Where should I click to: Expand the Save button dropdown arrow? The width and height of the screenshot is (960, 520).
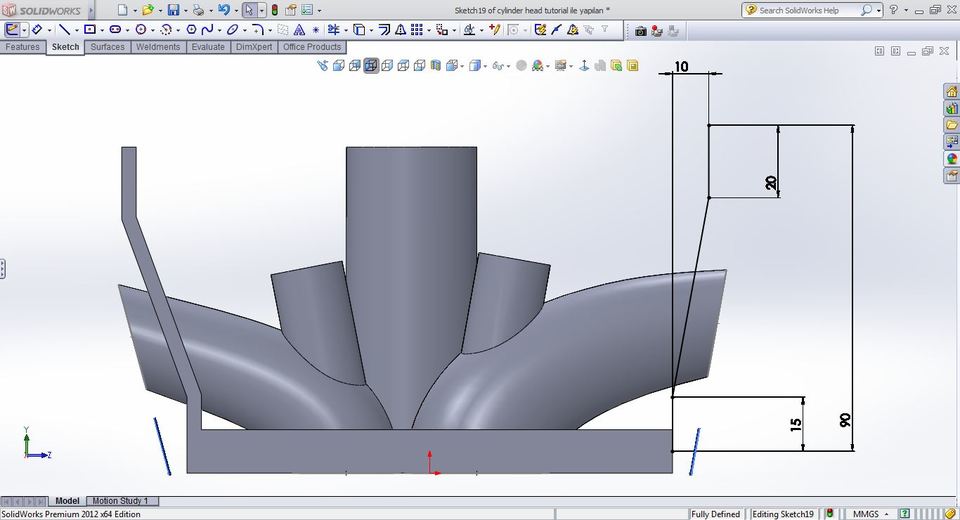pyautogui.click(x=185, y=10)
